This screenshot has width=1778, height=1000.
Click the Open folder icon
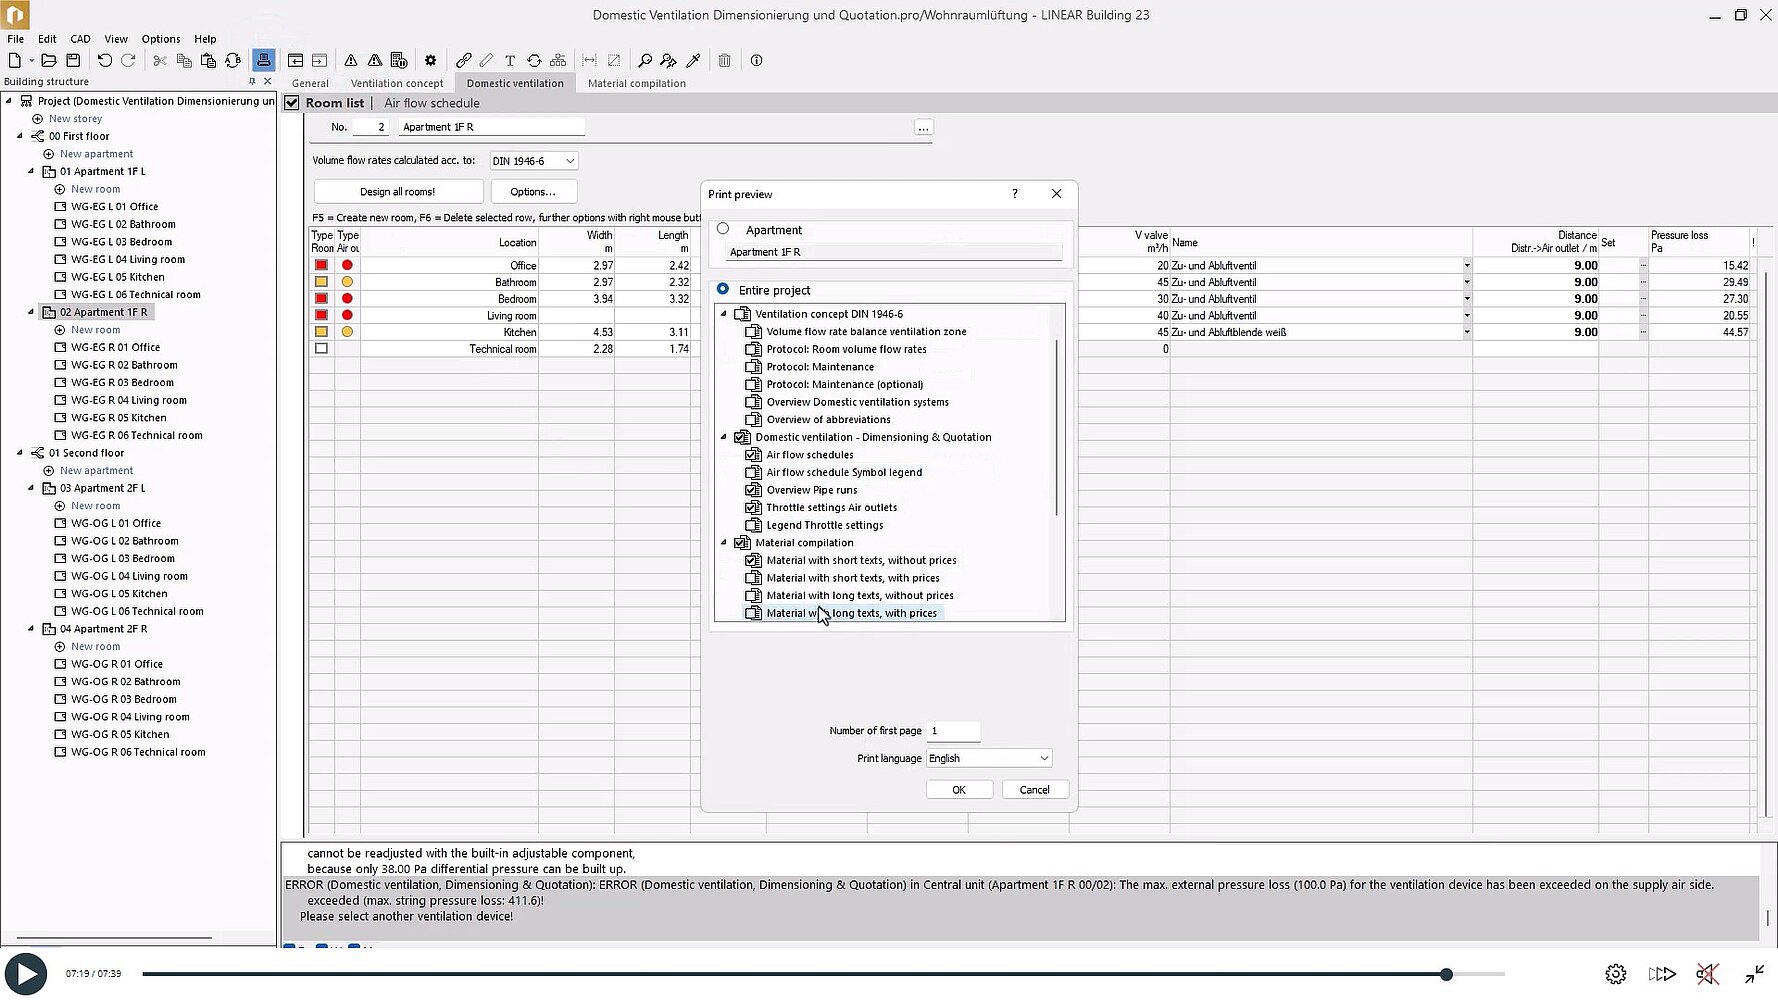pyautogui.click(x=48, y=61)
